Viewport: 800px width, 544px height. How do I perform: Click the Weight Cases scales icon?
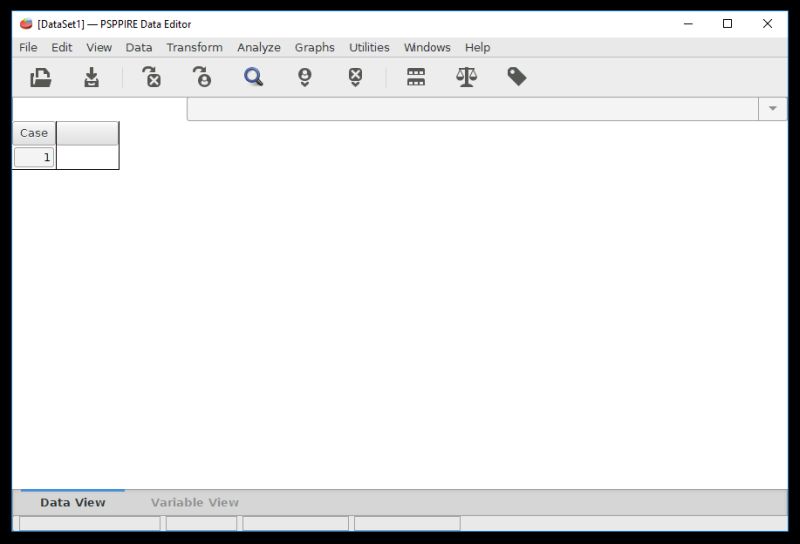(x=466, y=77)
